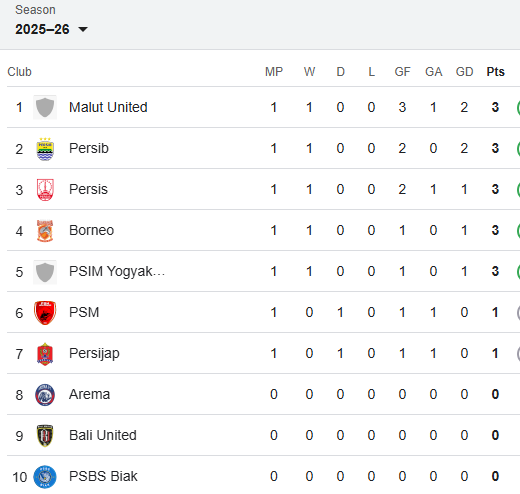Click the Persib club logo
Screen dimensions: 520x494
[x=45, y=149]
